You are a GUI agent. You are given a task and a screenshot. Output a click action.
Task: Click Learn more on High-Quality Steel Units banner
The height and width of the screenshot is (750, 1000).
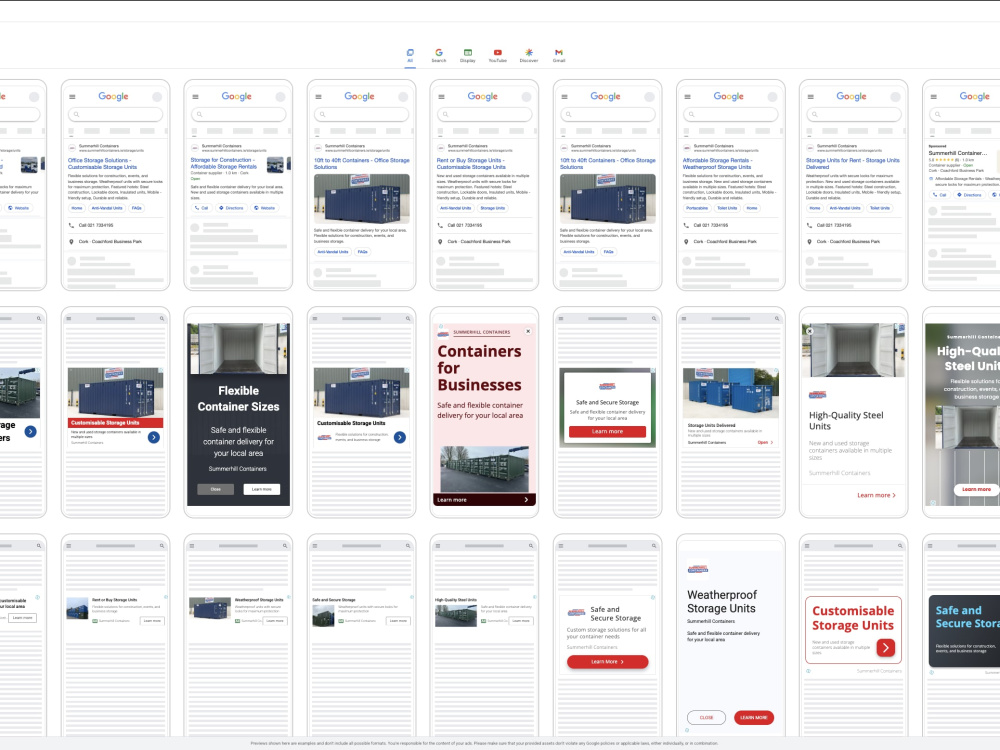click(521, 621)
